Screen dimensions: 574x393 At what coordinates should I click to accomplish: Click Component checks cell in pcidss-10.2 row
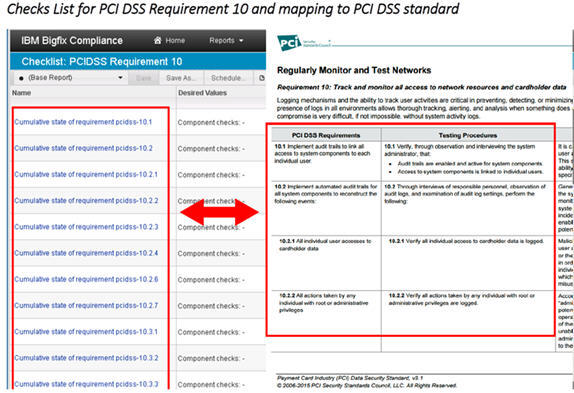point(211,149)
